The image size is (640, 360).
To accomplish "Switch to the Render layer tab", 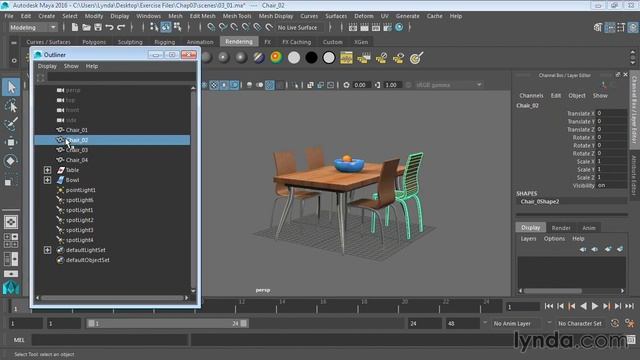I will tap(561, 228).
